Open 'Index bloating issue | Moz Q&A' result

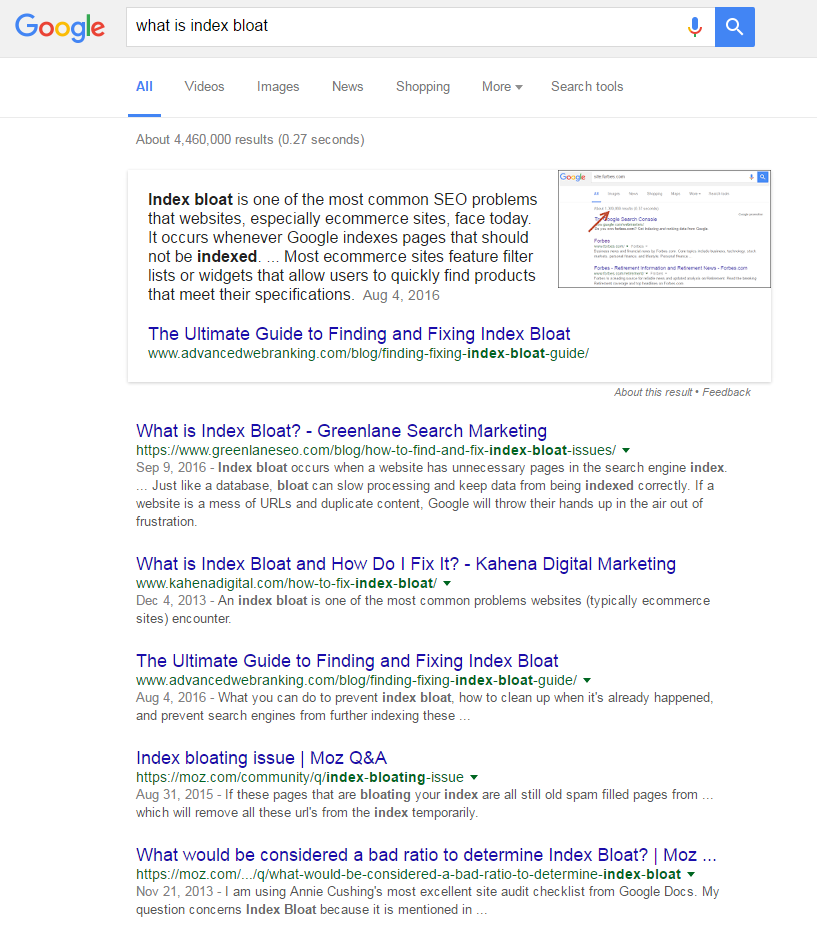coord(262,758)
